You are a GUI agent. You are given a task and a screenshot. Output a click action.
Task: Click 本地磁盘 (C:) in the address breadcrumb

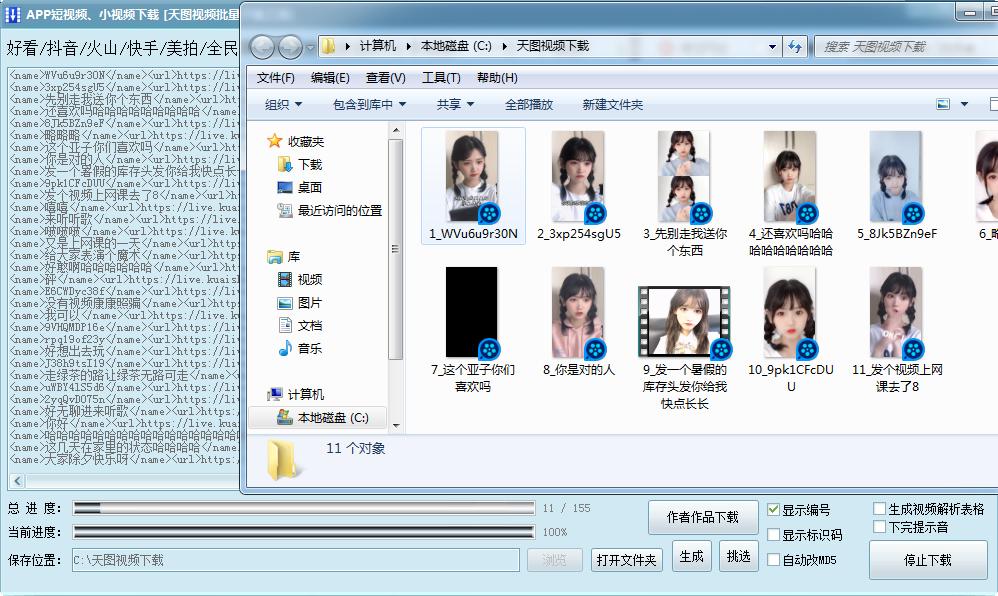point(456,46)
